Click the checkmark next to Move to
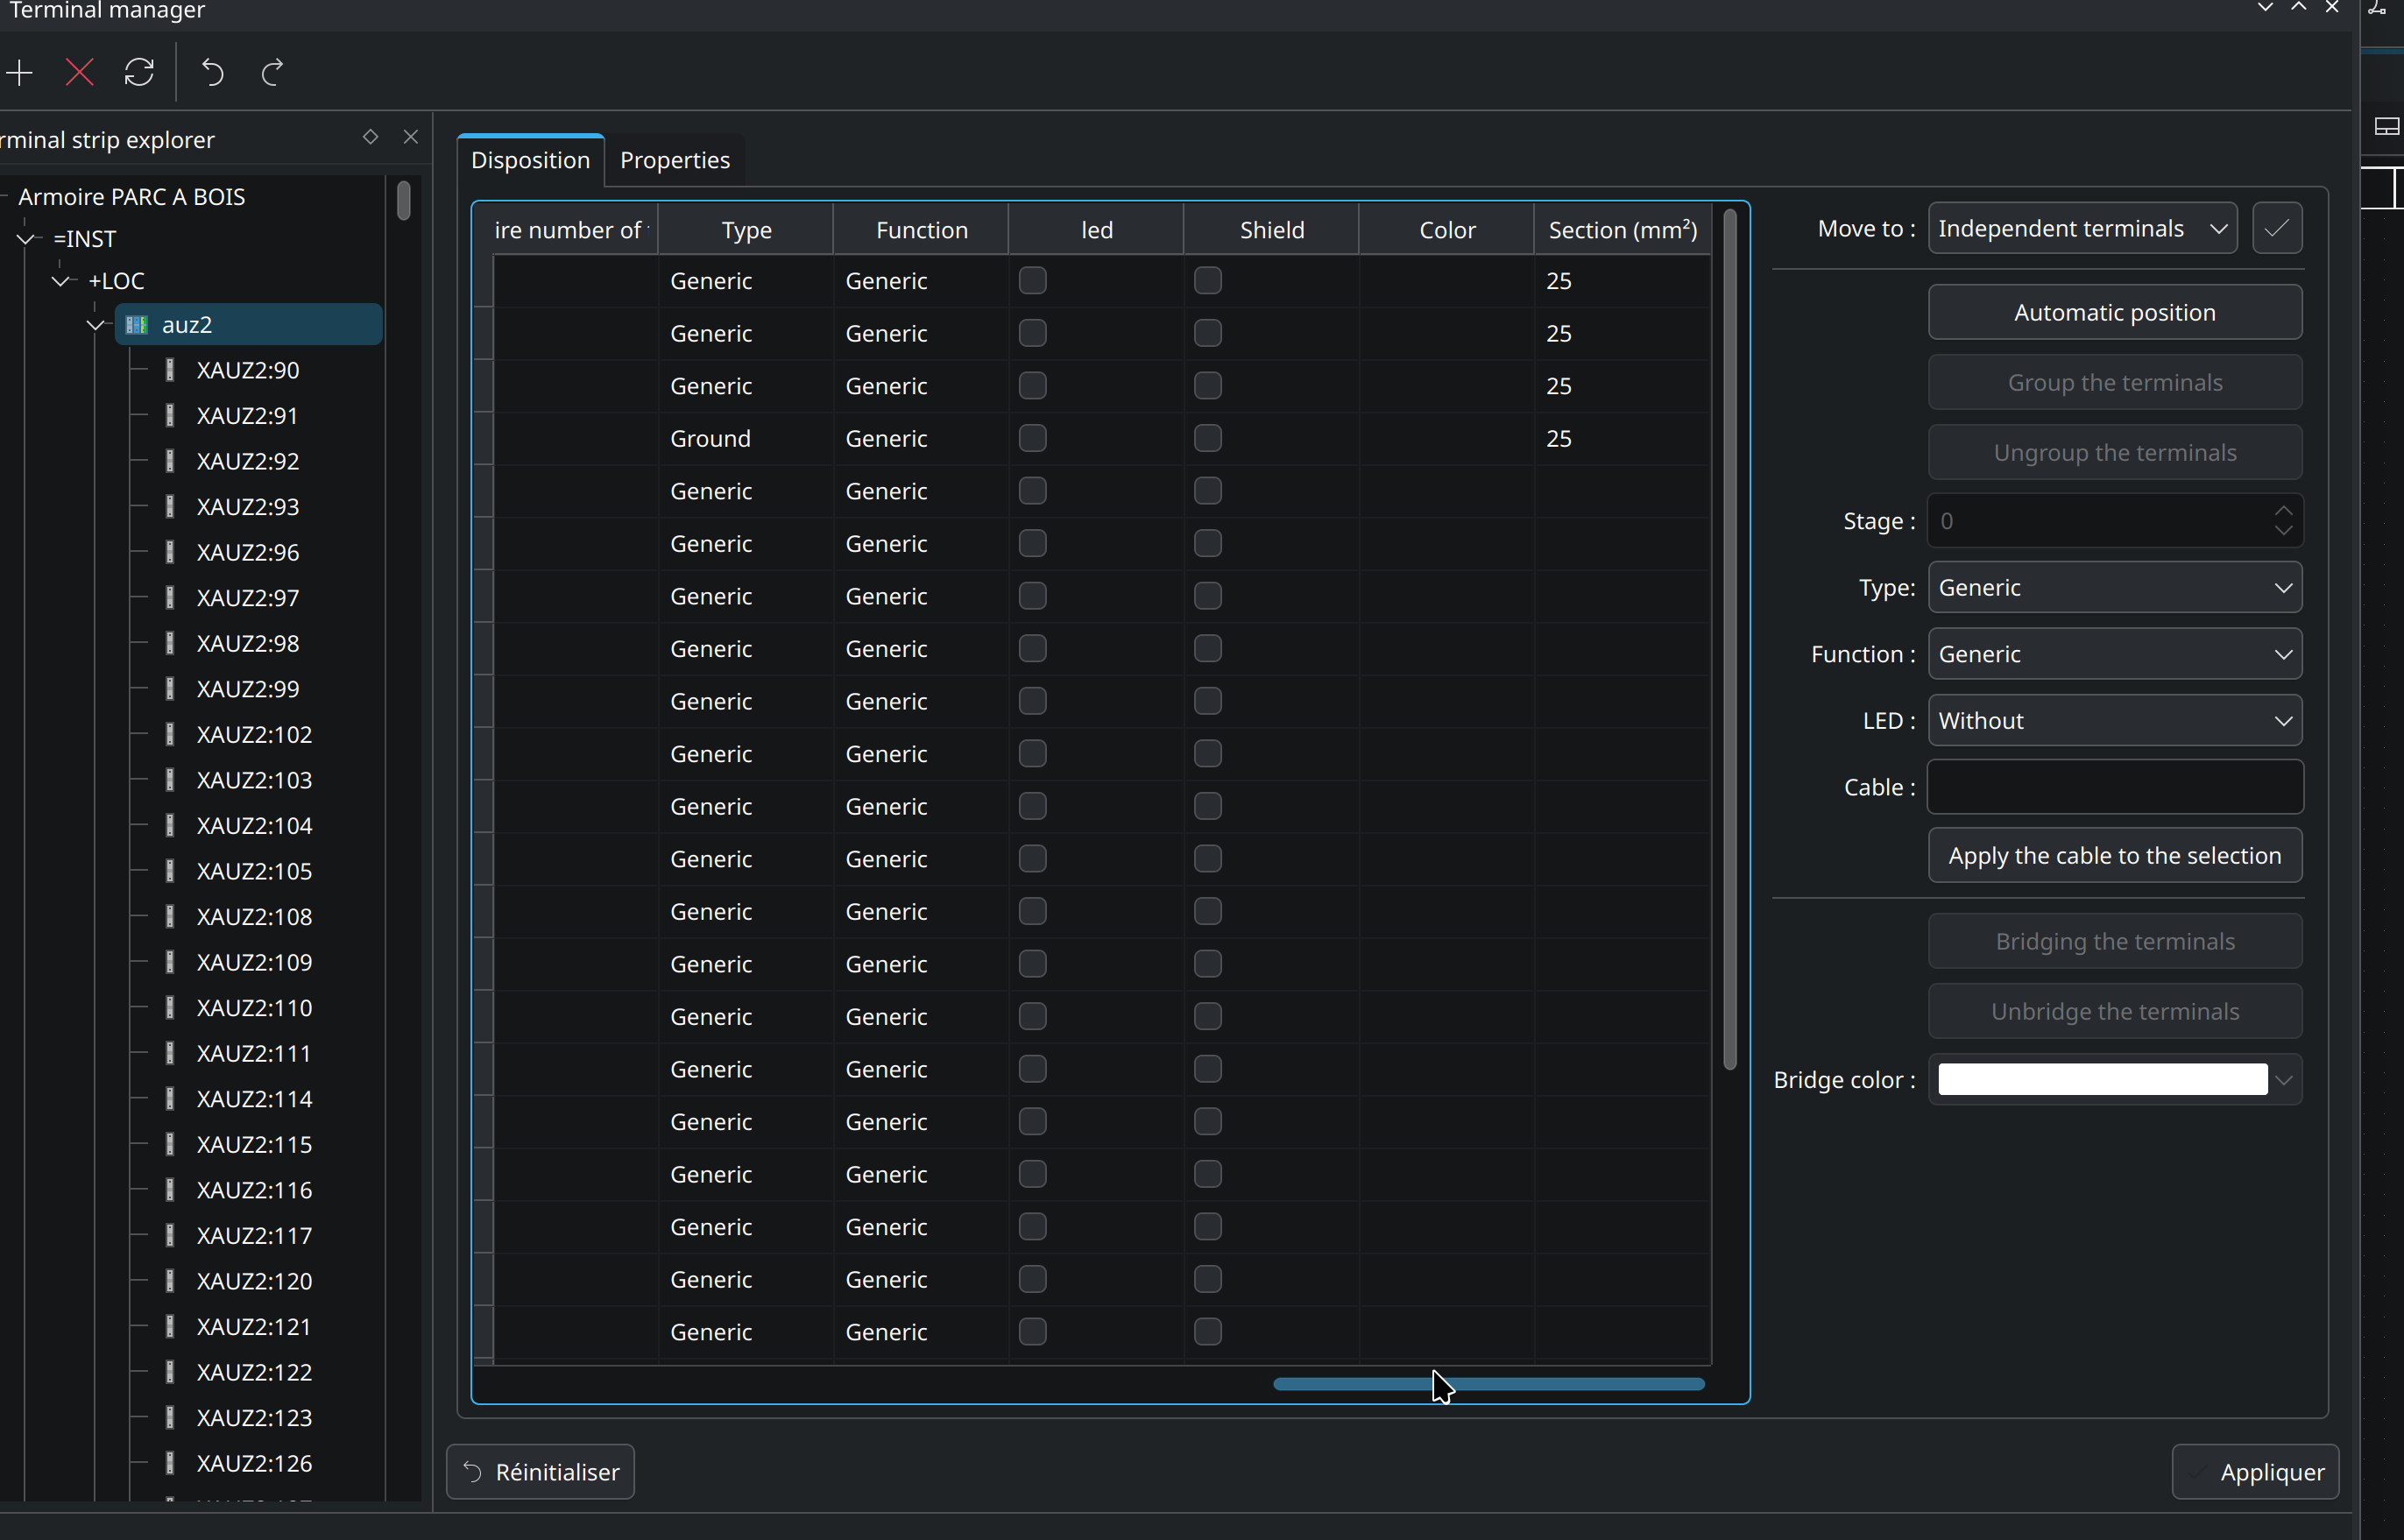 (2277, 228)
